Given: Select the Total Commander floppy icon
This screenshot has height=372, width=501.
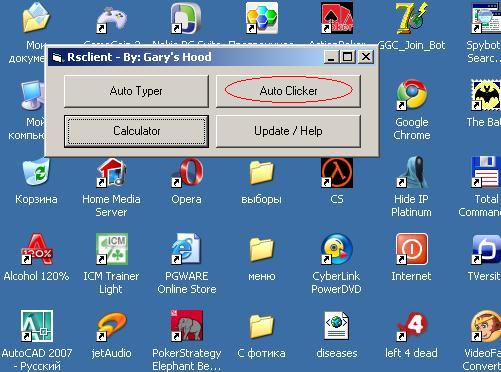Looking at the screenshot, I should tap(486, 172).
